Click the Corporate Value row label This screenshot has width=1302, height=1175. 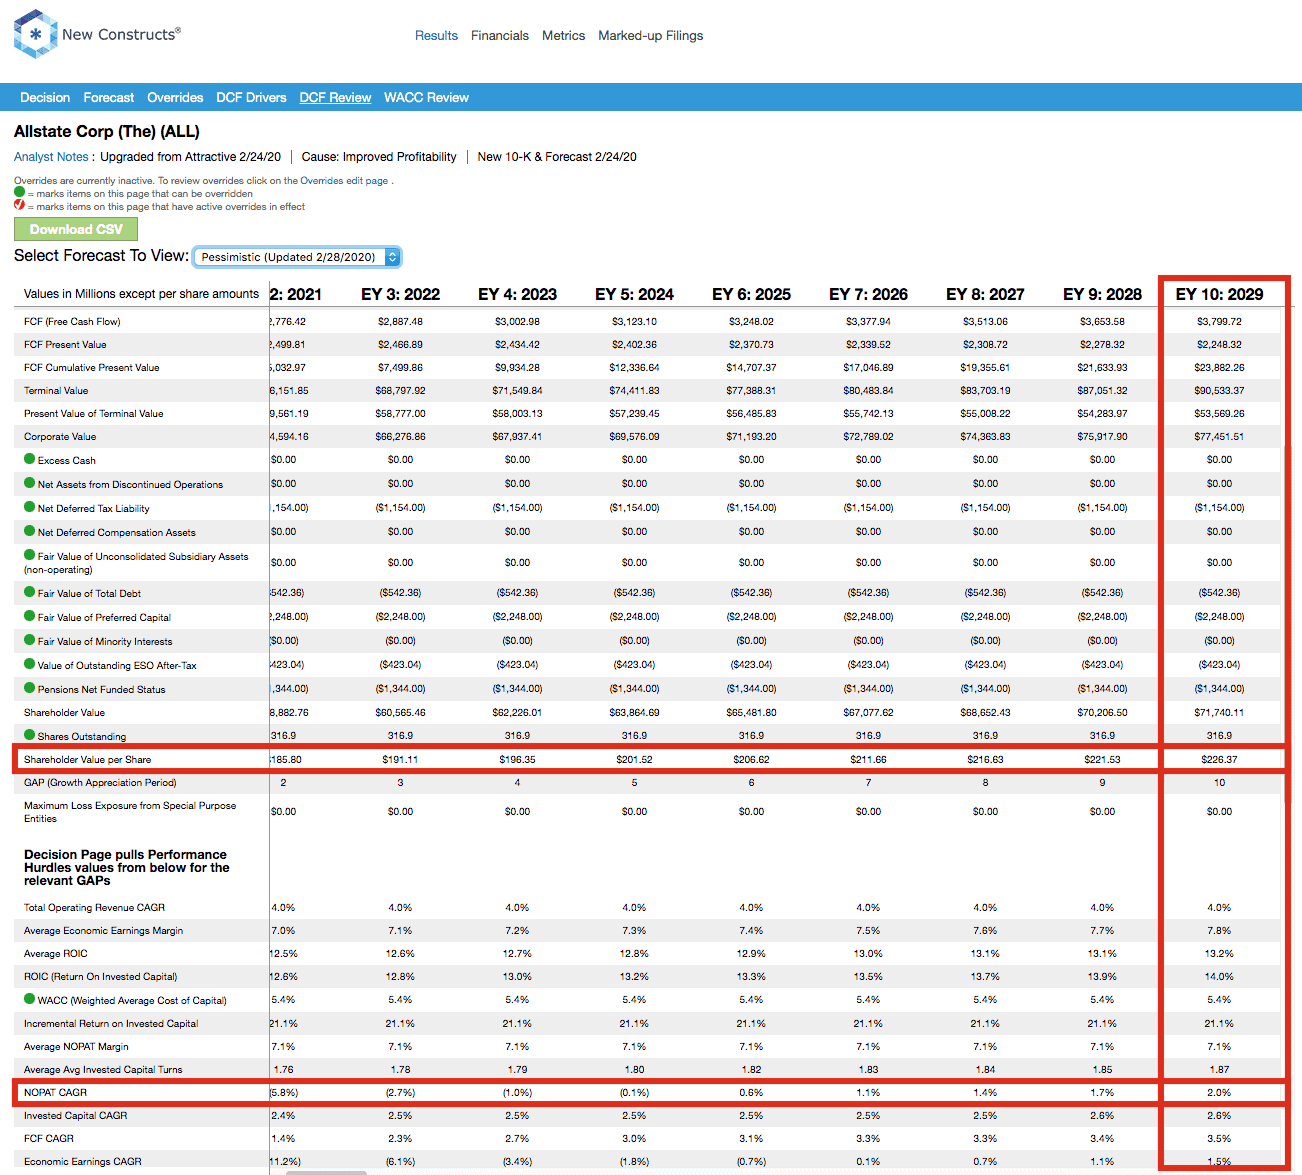pyautogui.click(x=60, y=437)
